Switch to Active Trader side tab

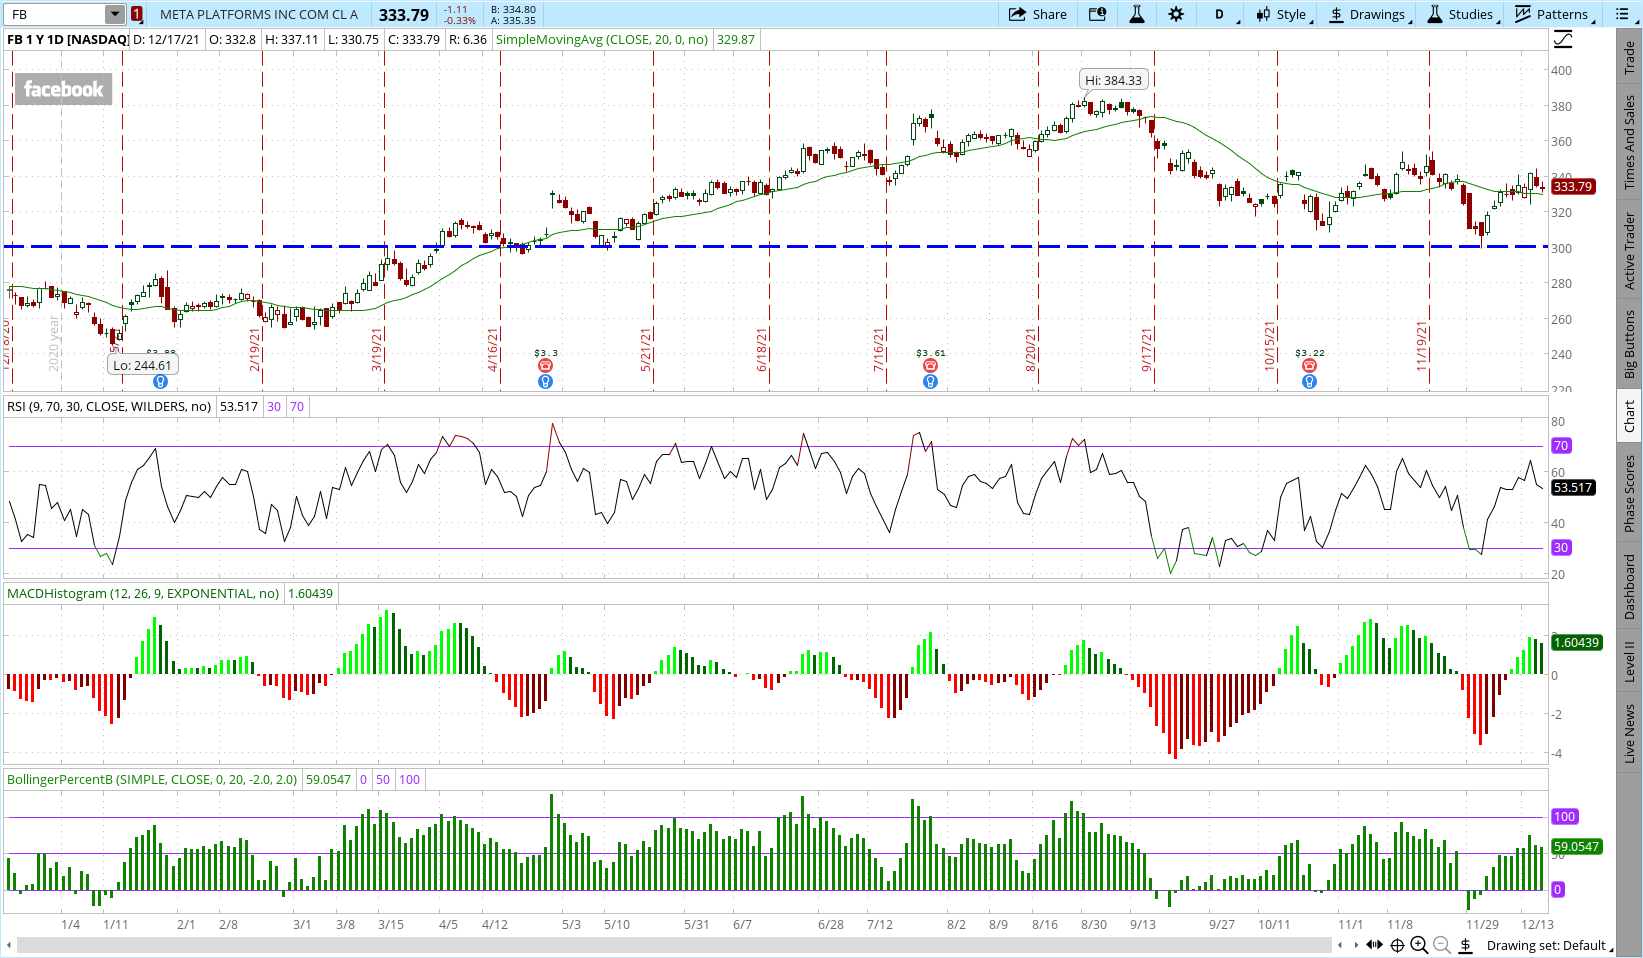1630,251
